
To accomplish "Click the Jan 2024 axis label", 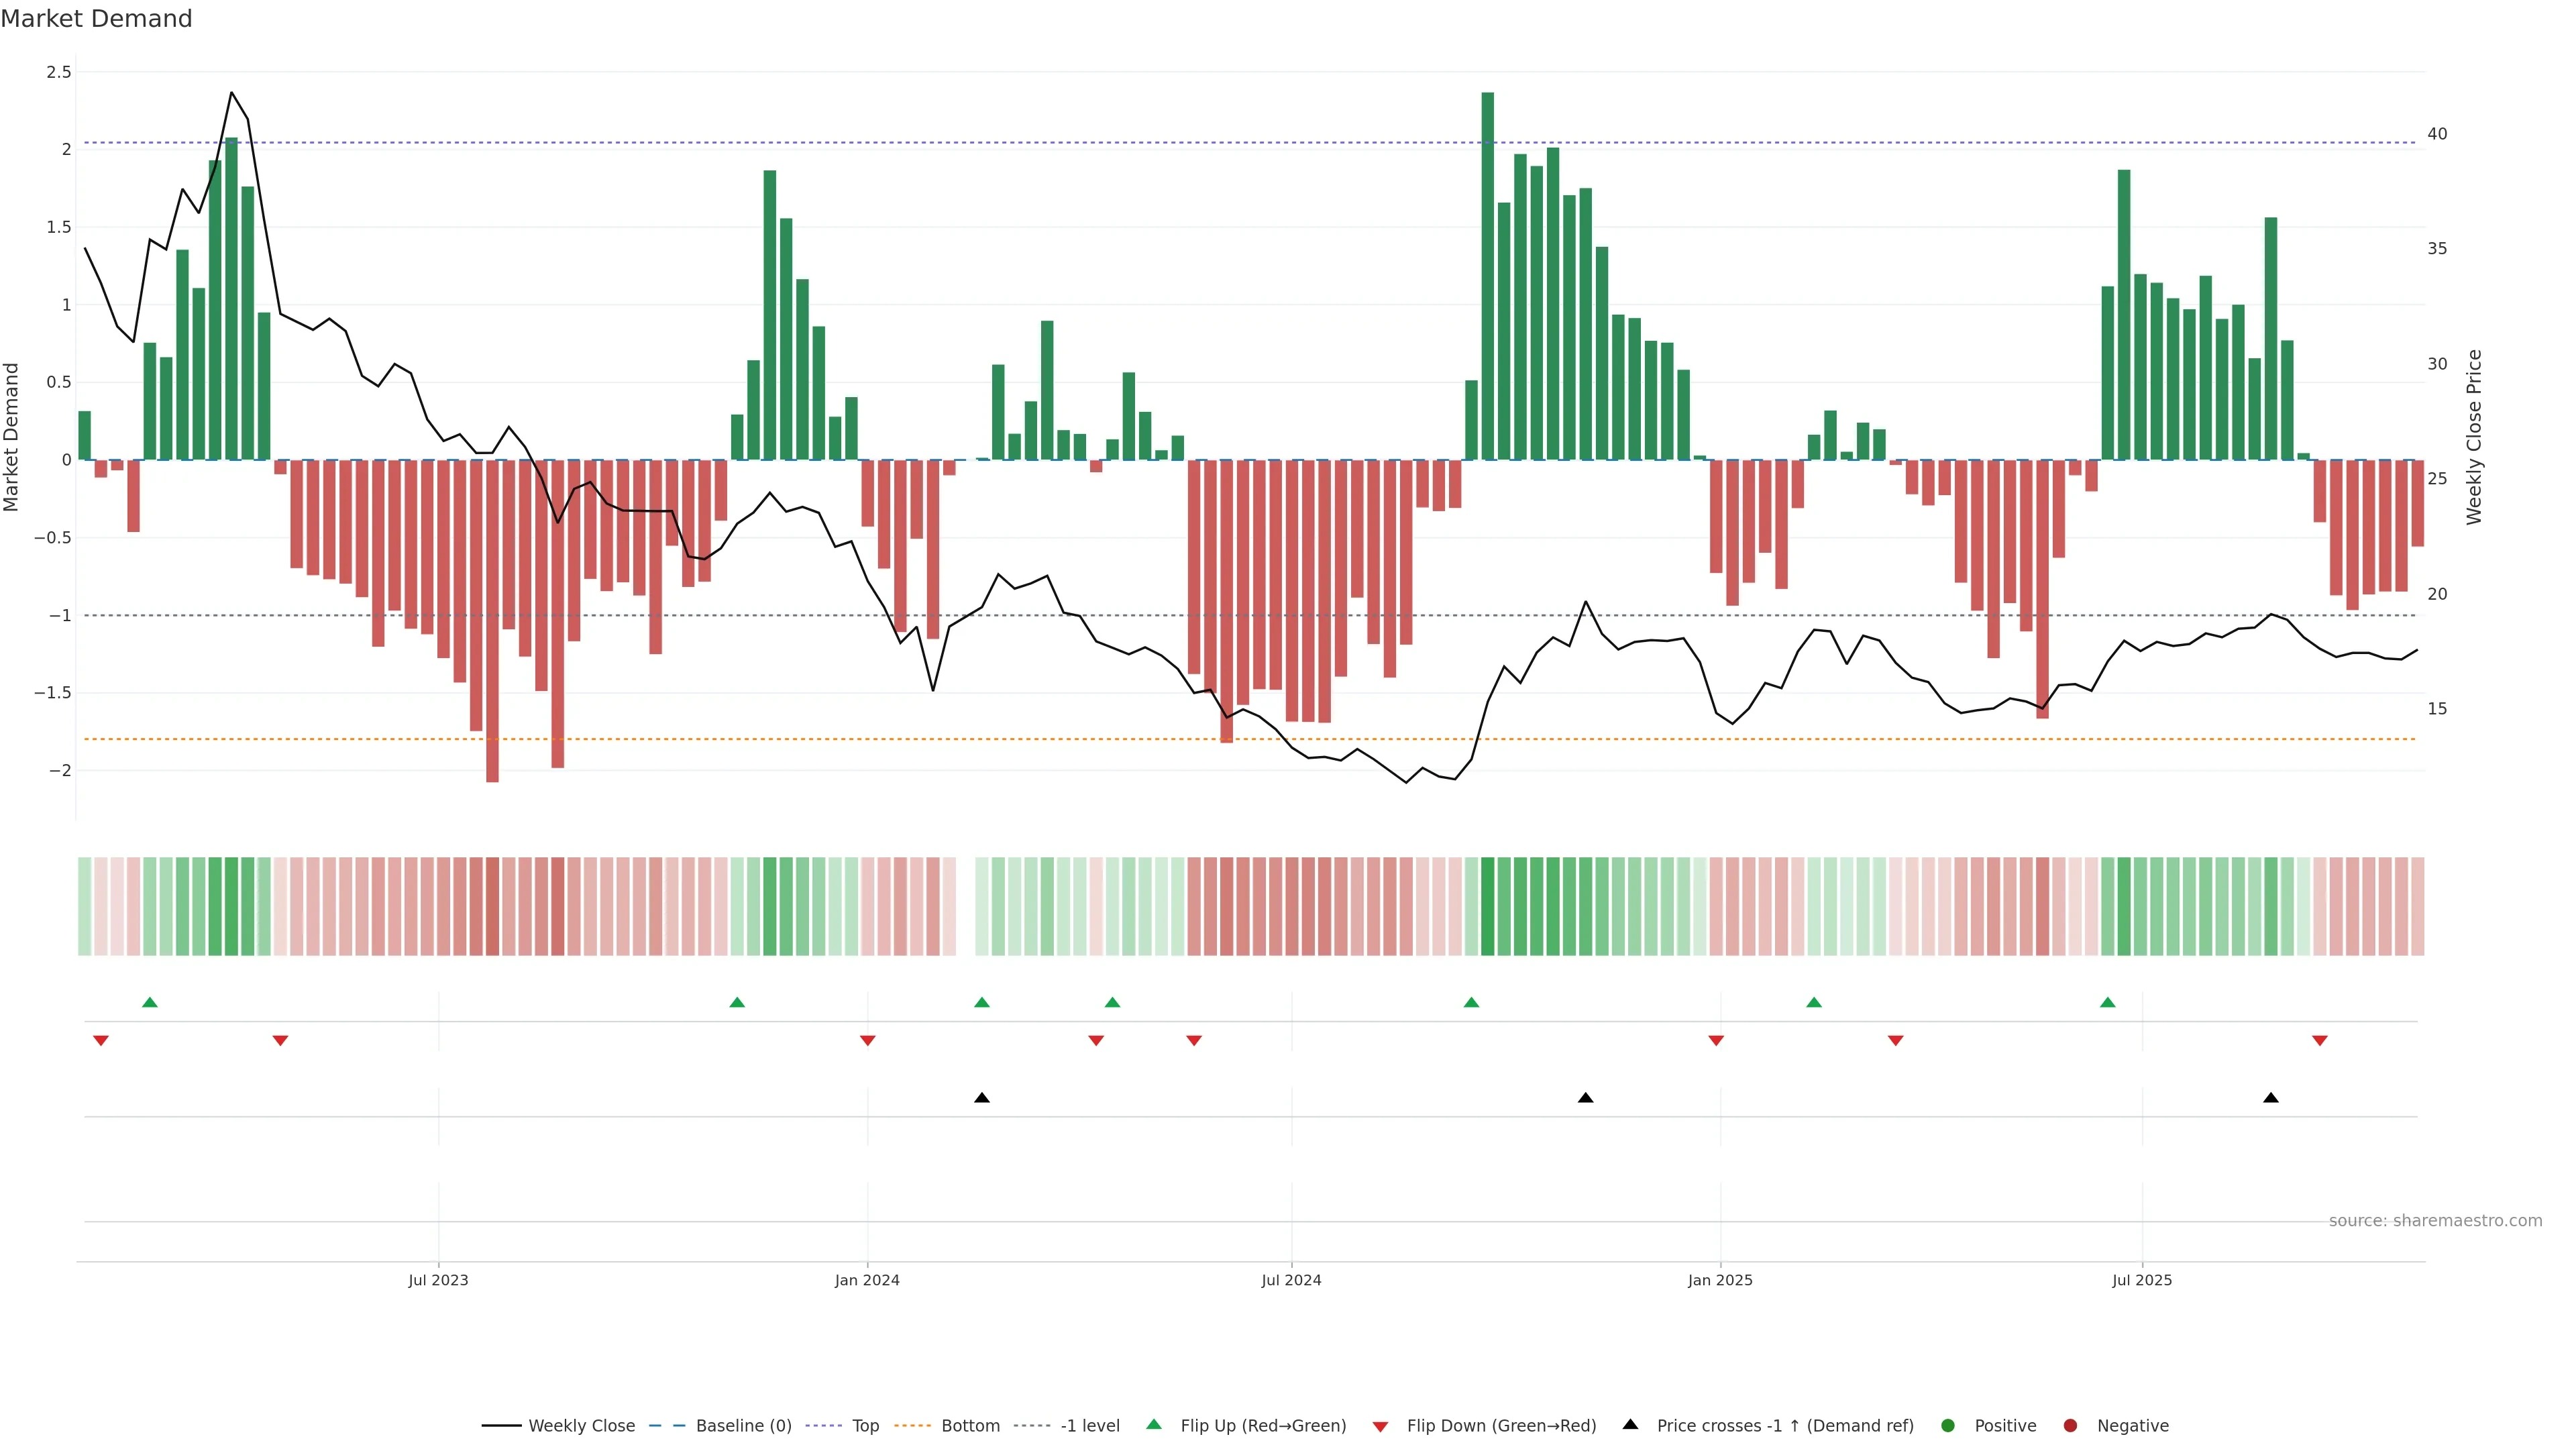I will (x=867, y=1280).
